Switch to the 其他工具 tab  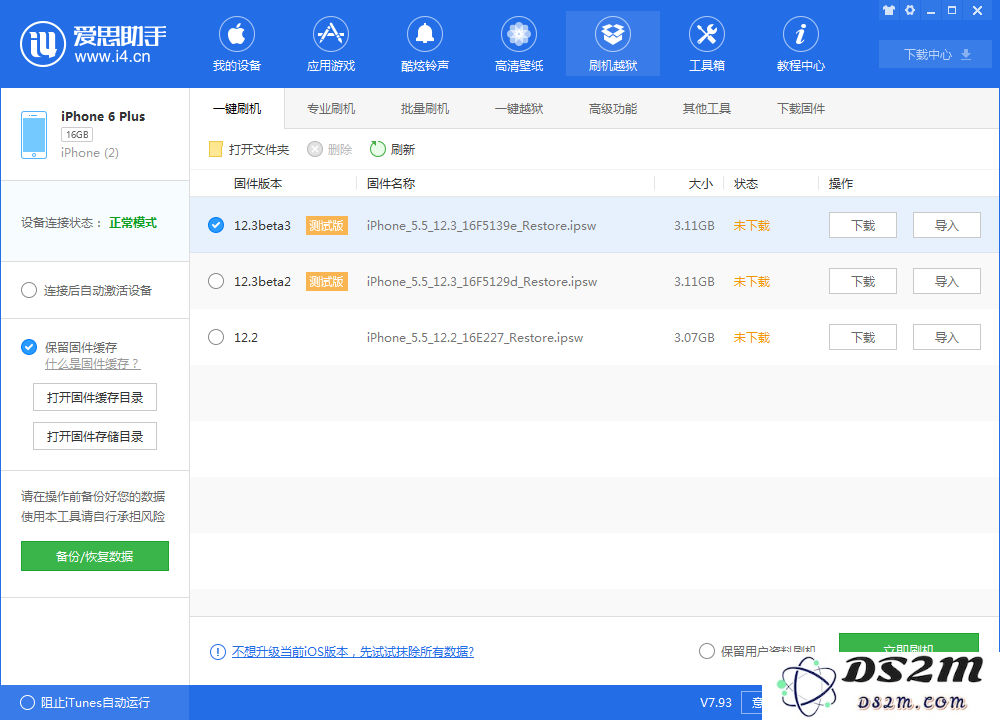(x=707, y=108)
